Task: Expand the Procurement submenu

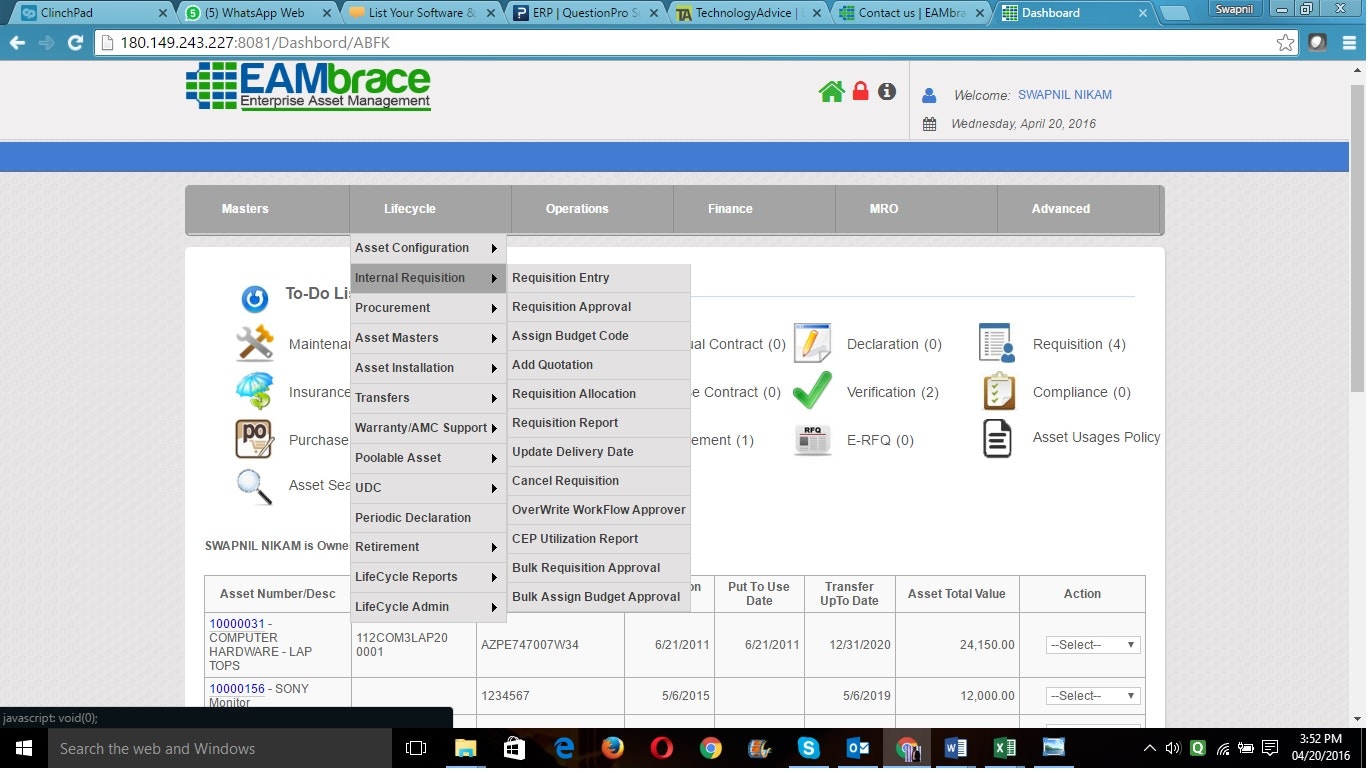Action: coord(427,308)
